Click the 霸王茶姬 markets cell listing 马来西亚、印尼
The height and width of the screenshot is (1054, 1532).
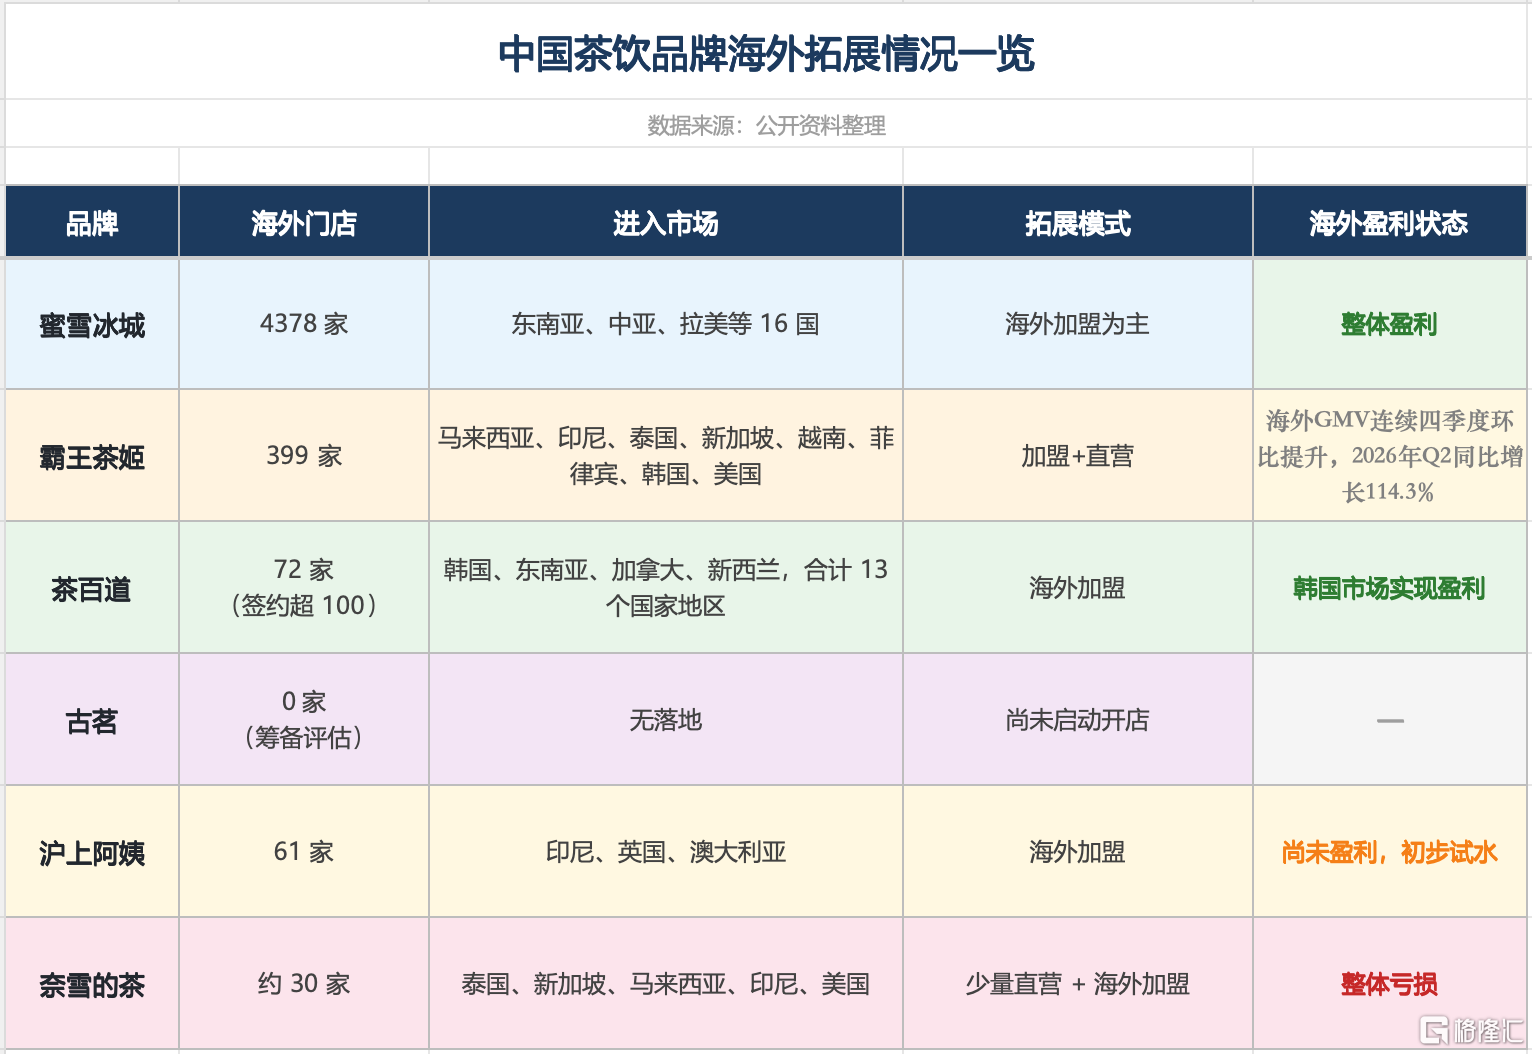(x=666, y=456)
